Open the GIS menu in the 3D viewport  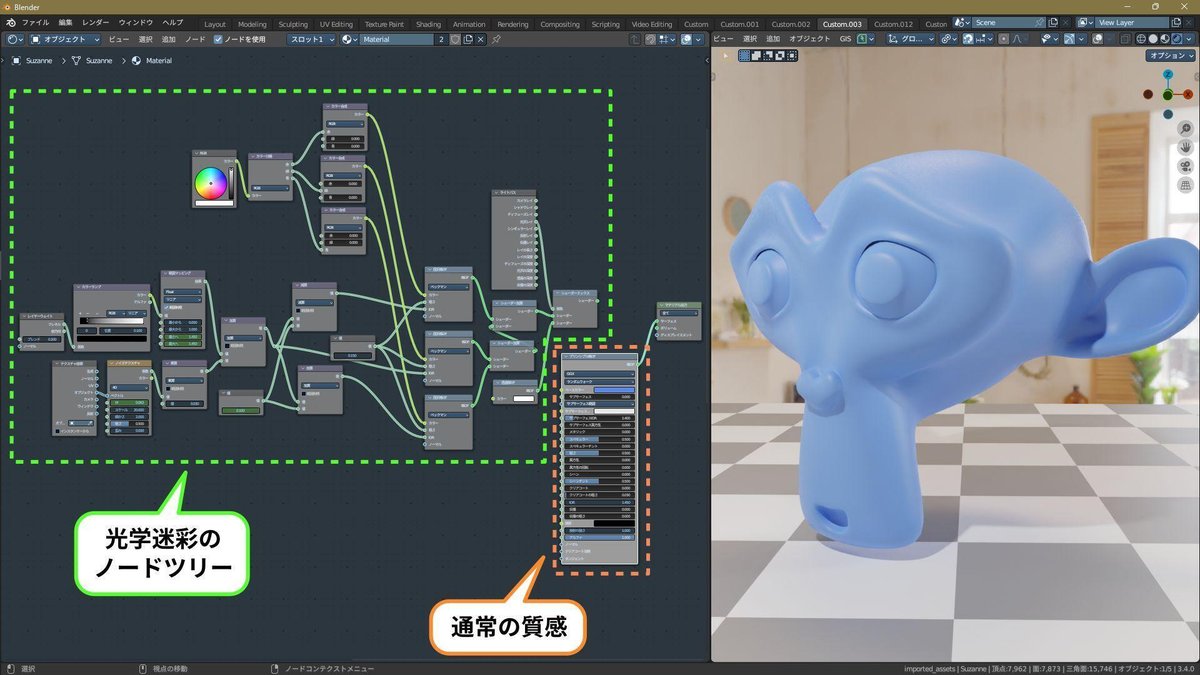click(x=845, y=39)
